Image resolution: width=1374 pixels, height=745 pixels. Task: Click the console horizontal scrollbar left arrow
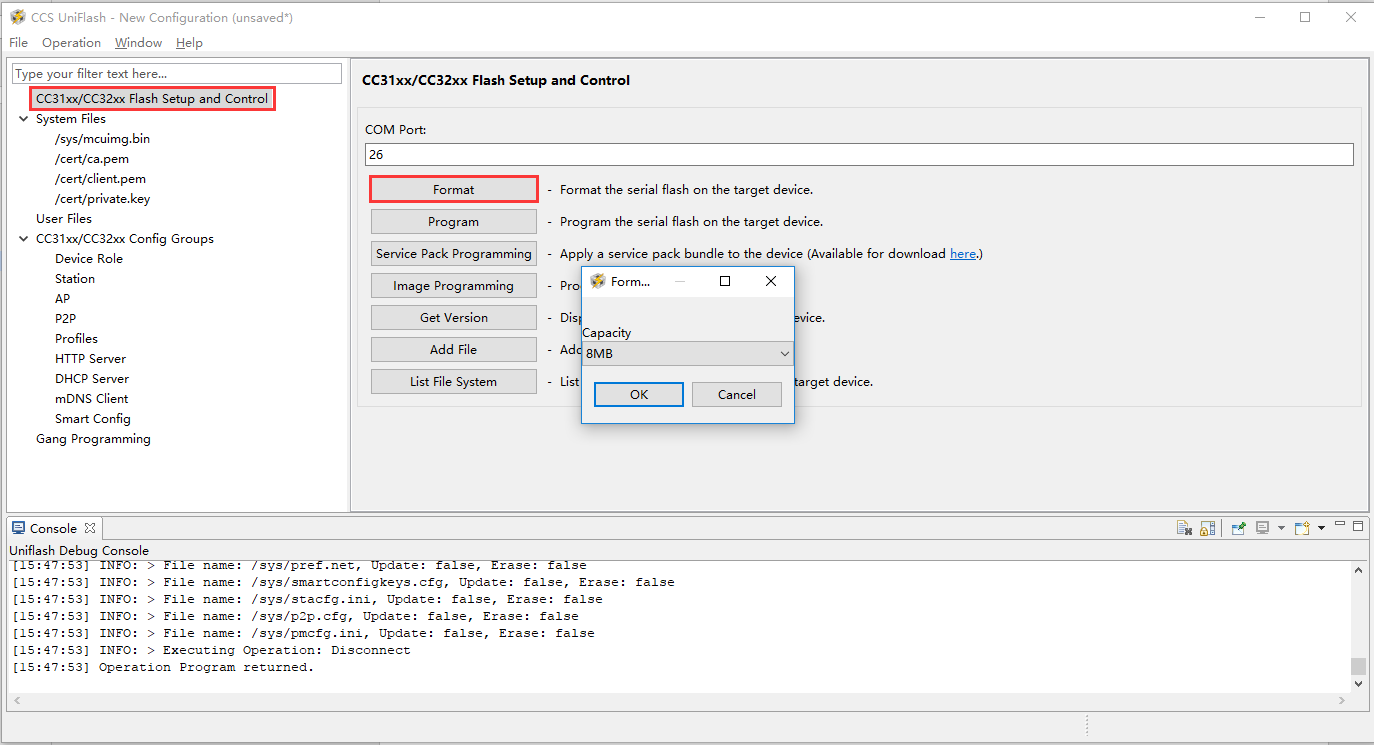15,701
